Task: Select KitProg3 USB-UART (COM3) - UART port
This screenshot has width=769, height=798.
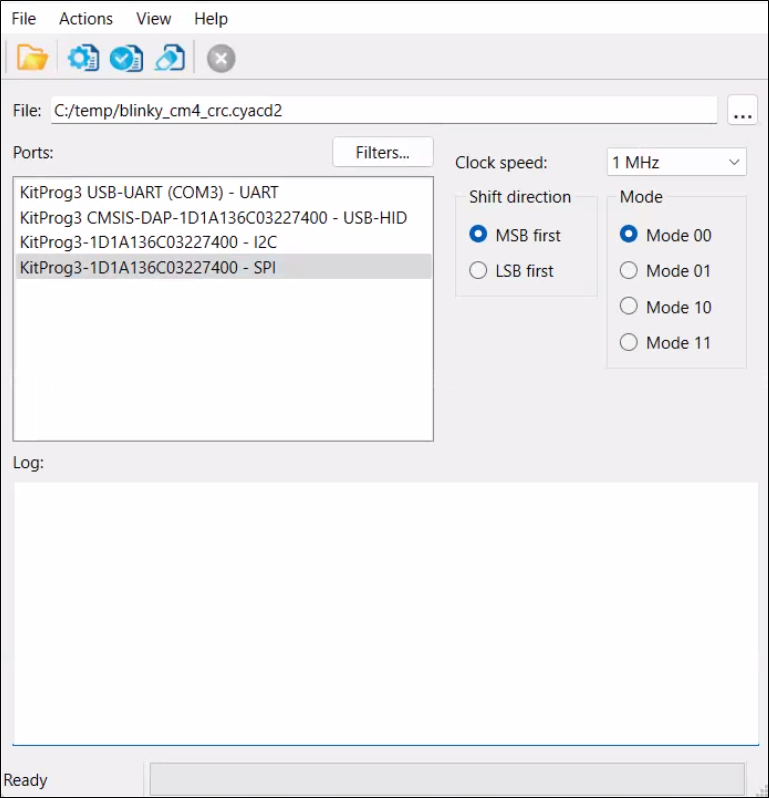Action: coord(223,192)
